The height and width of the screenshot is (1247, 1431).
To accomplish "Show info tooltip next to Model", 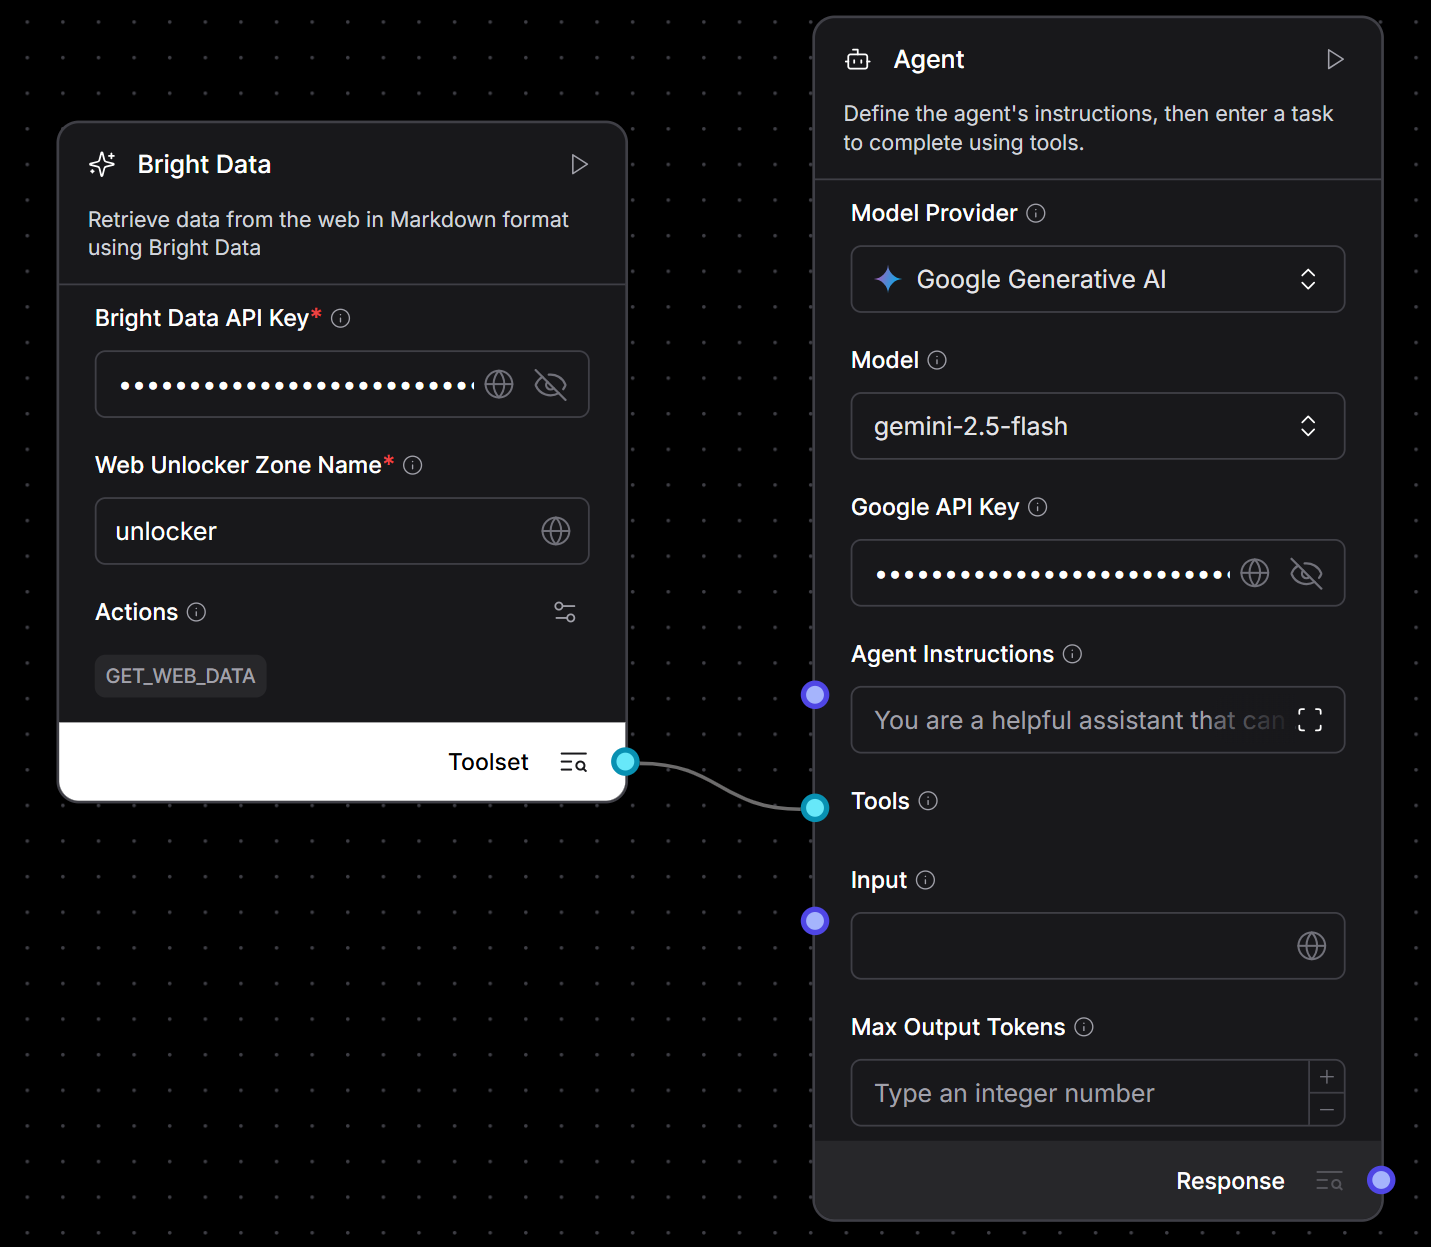I will [x=937, y=360].
